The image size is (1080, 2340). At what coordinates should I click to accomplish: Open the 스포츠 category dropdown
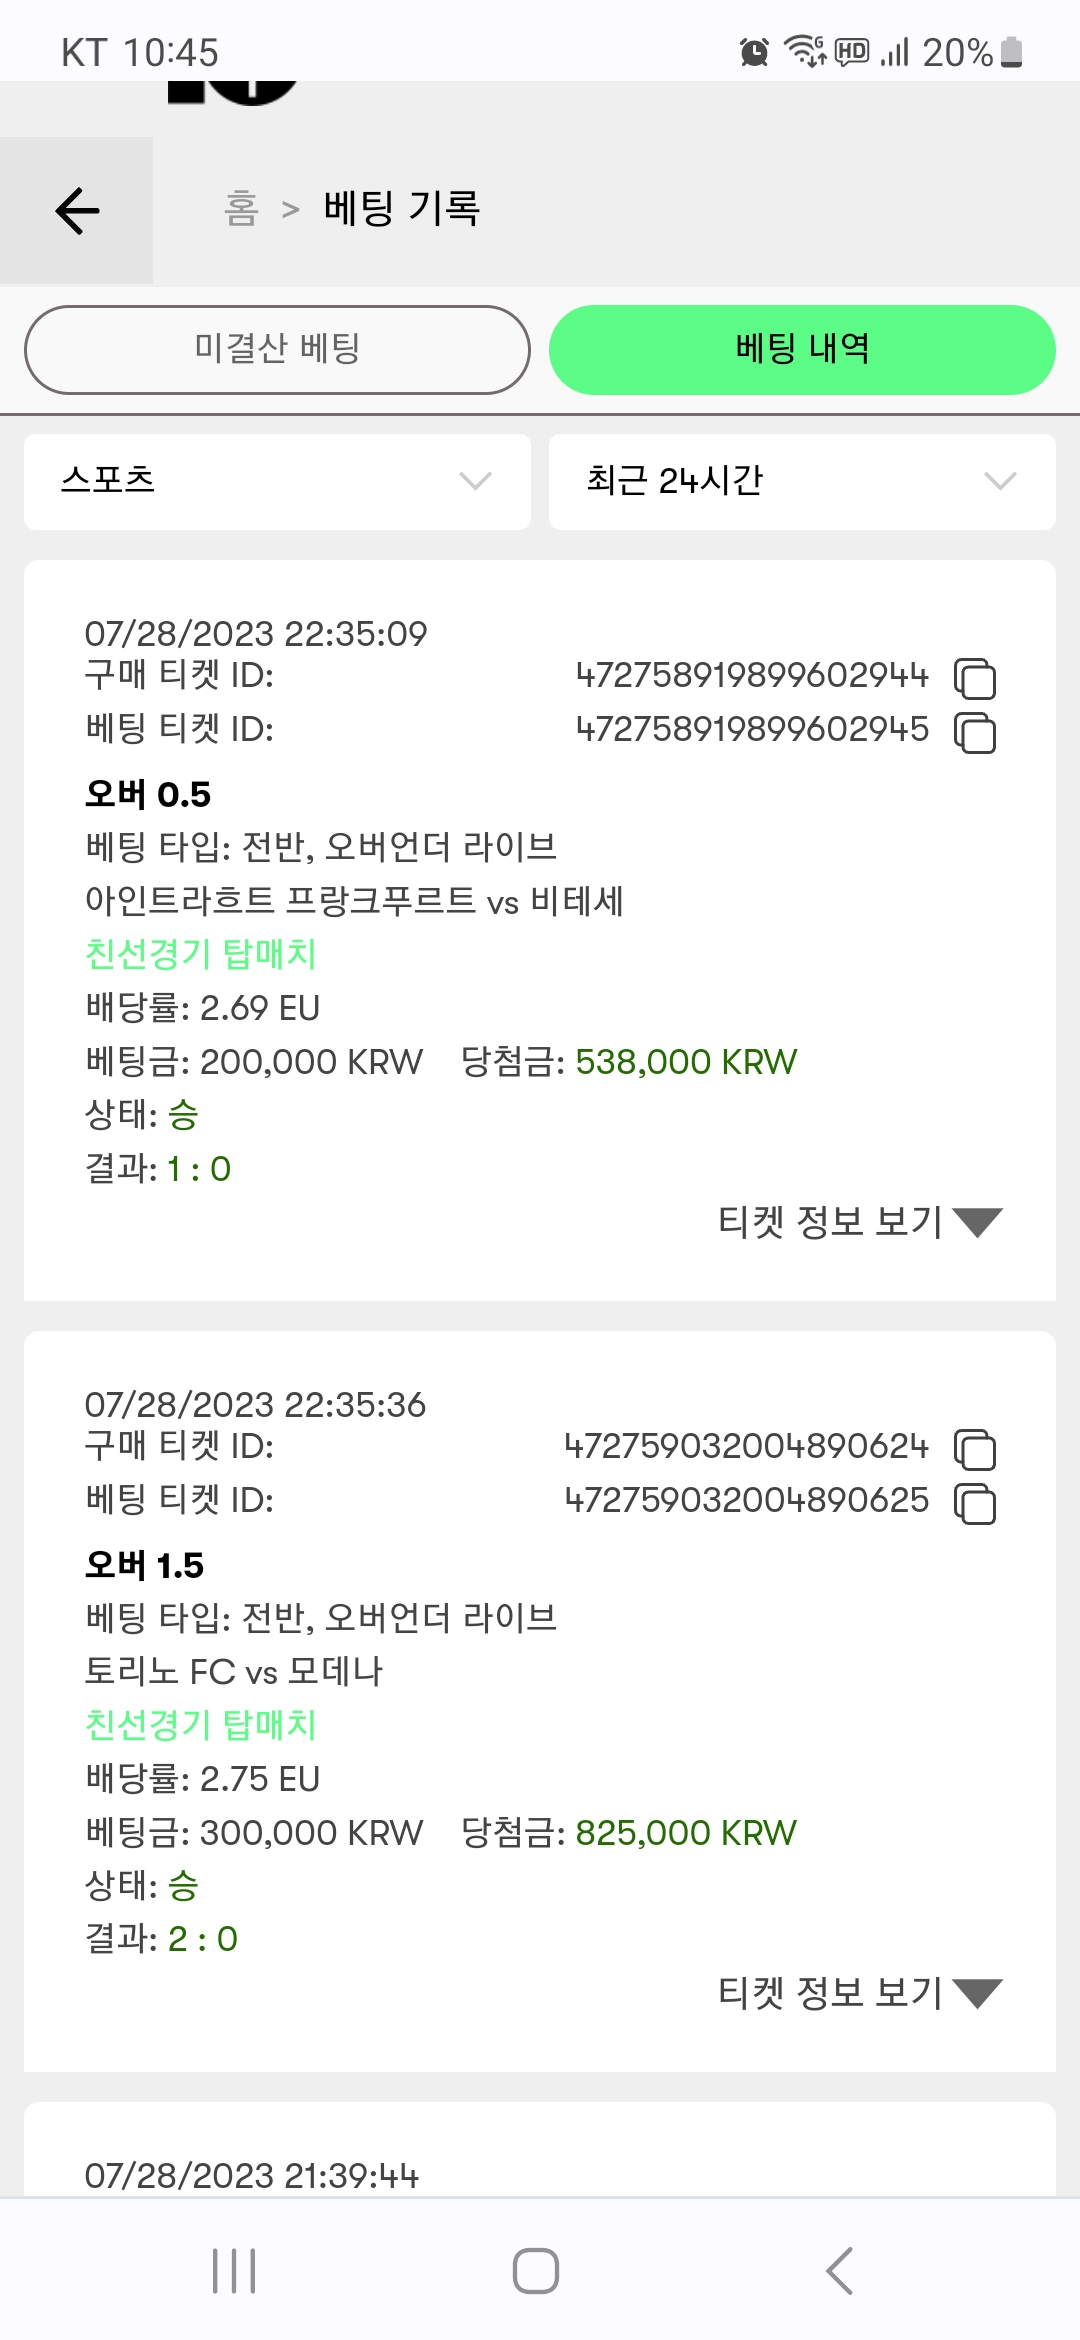277,481
